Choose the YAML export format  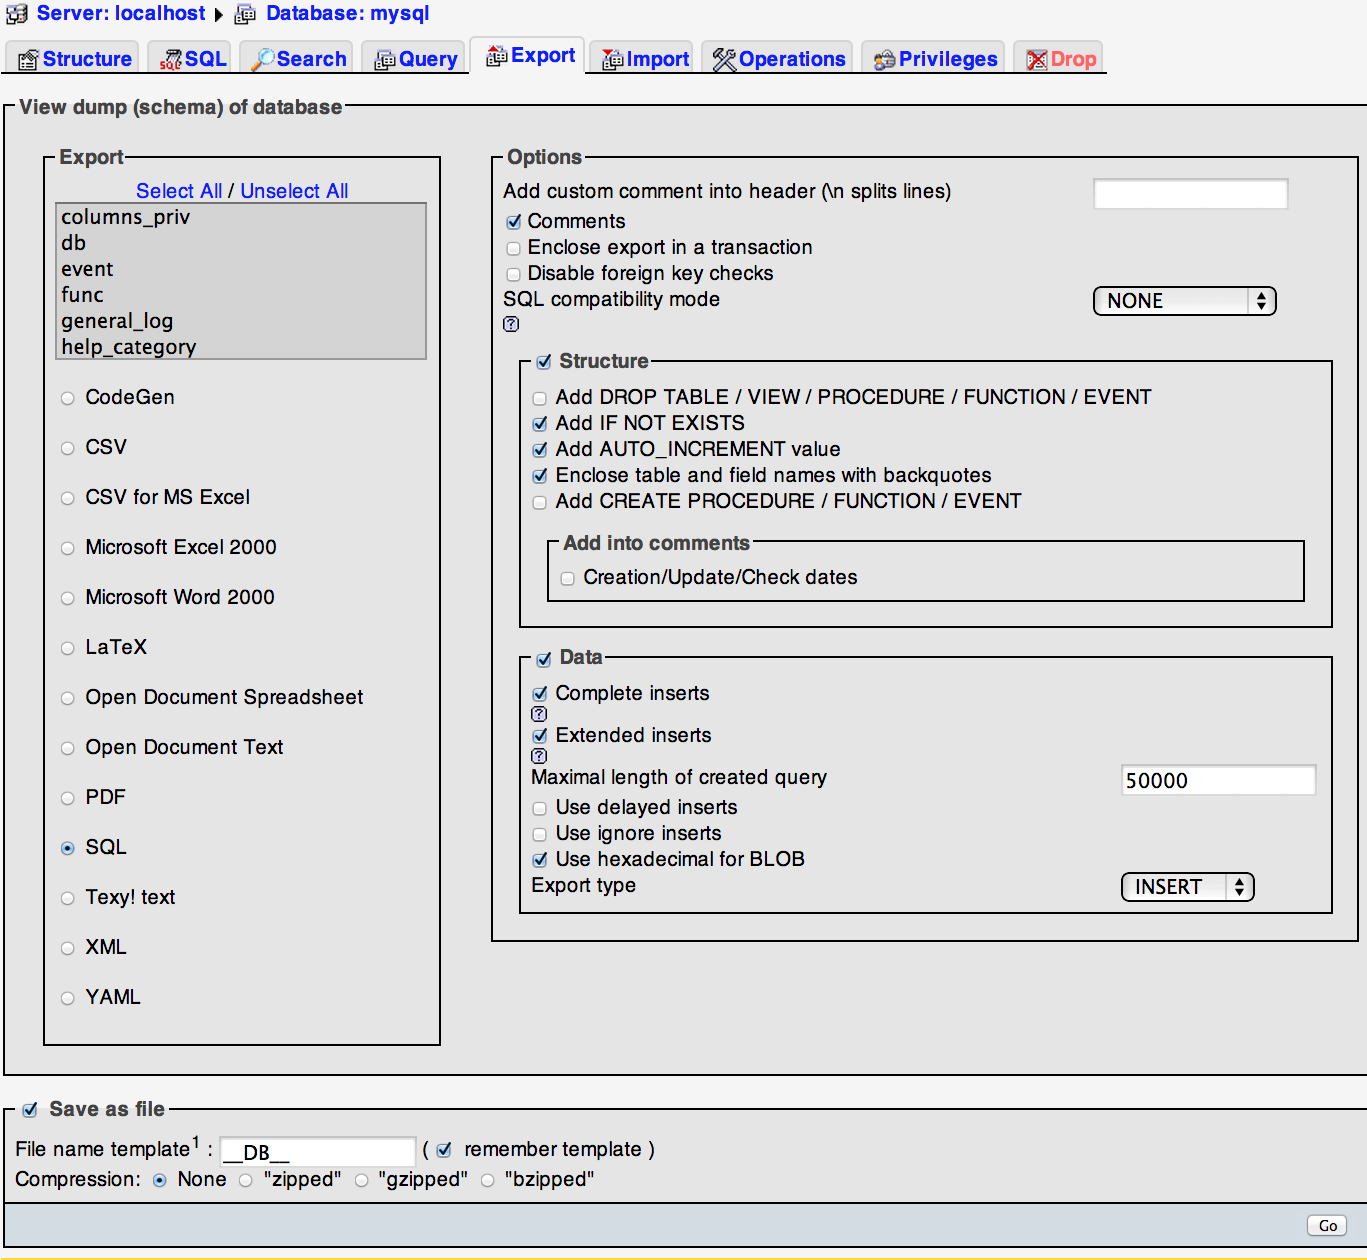pyautogui.click(x=68, y=998)
